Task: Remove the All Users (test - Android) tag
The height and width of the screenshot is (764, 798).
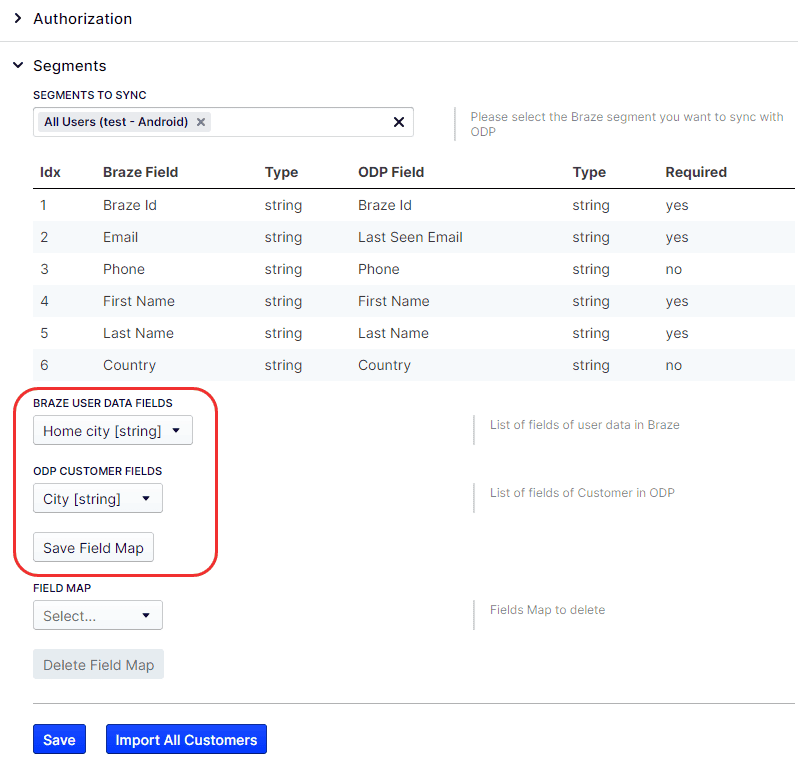Action: [x=201, y=122]
